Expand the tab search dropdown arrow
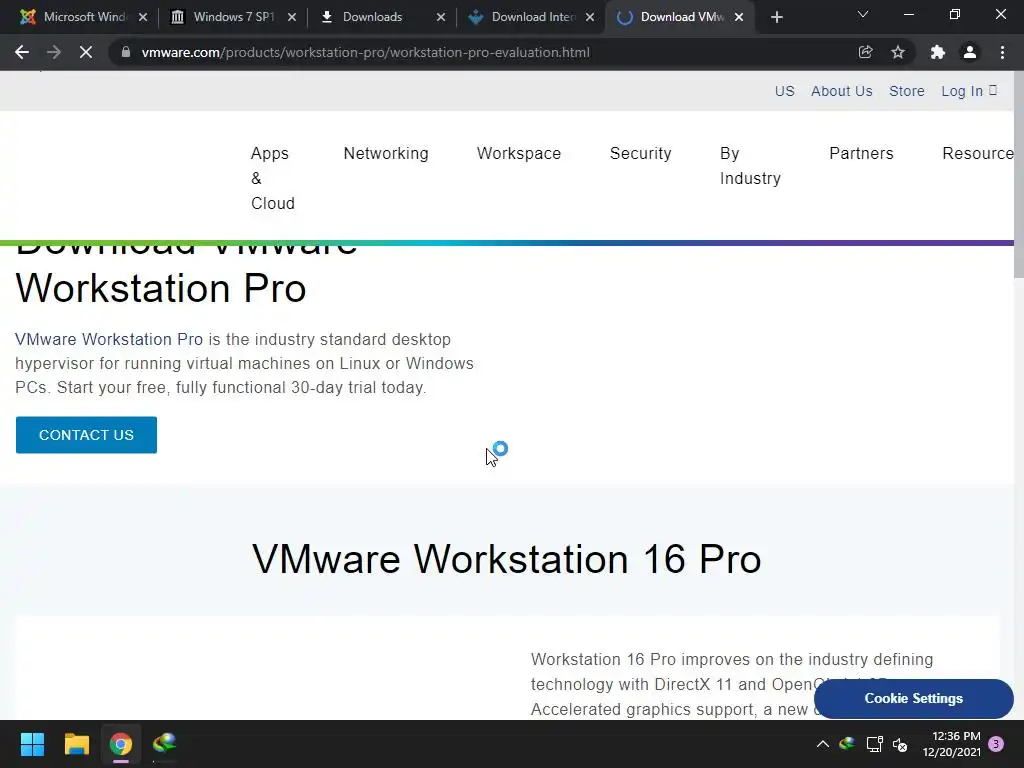 tap(863, 14)
